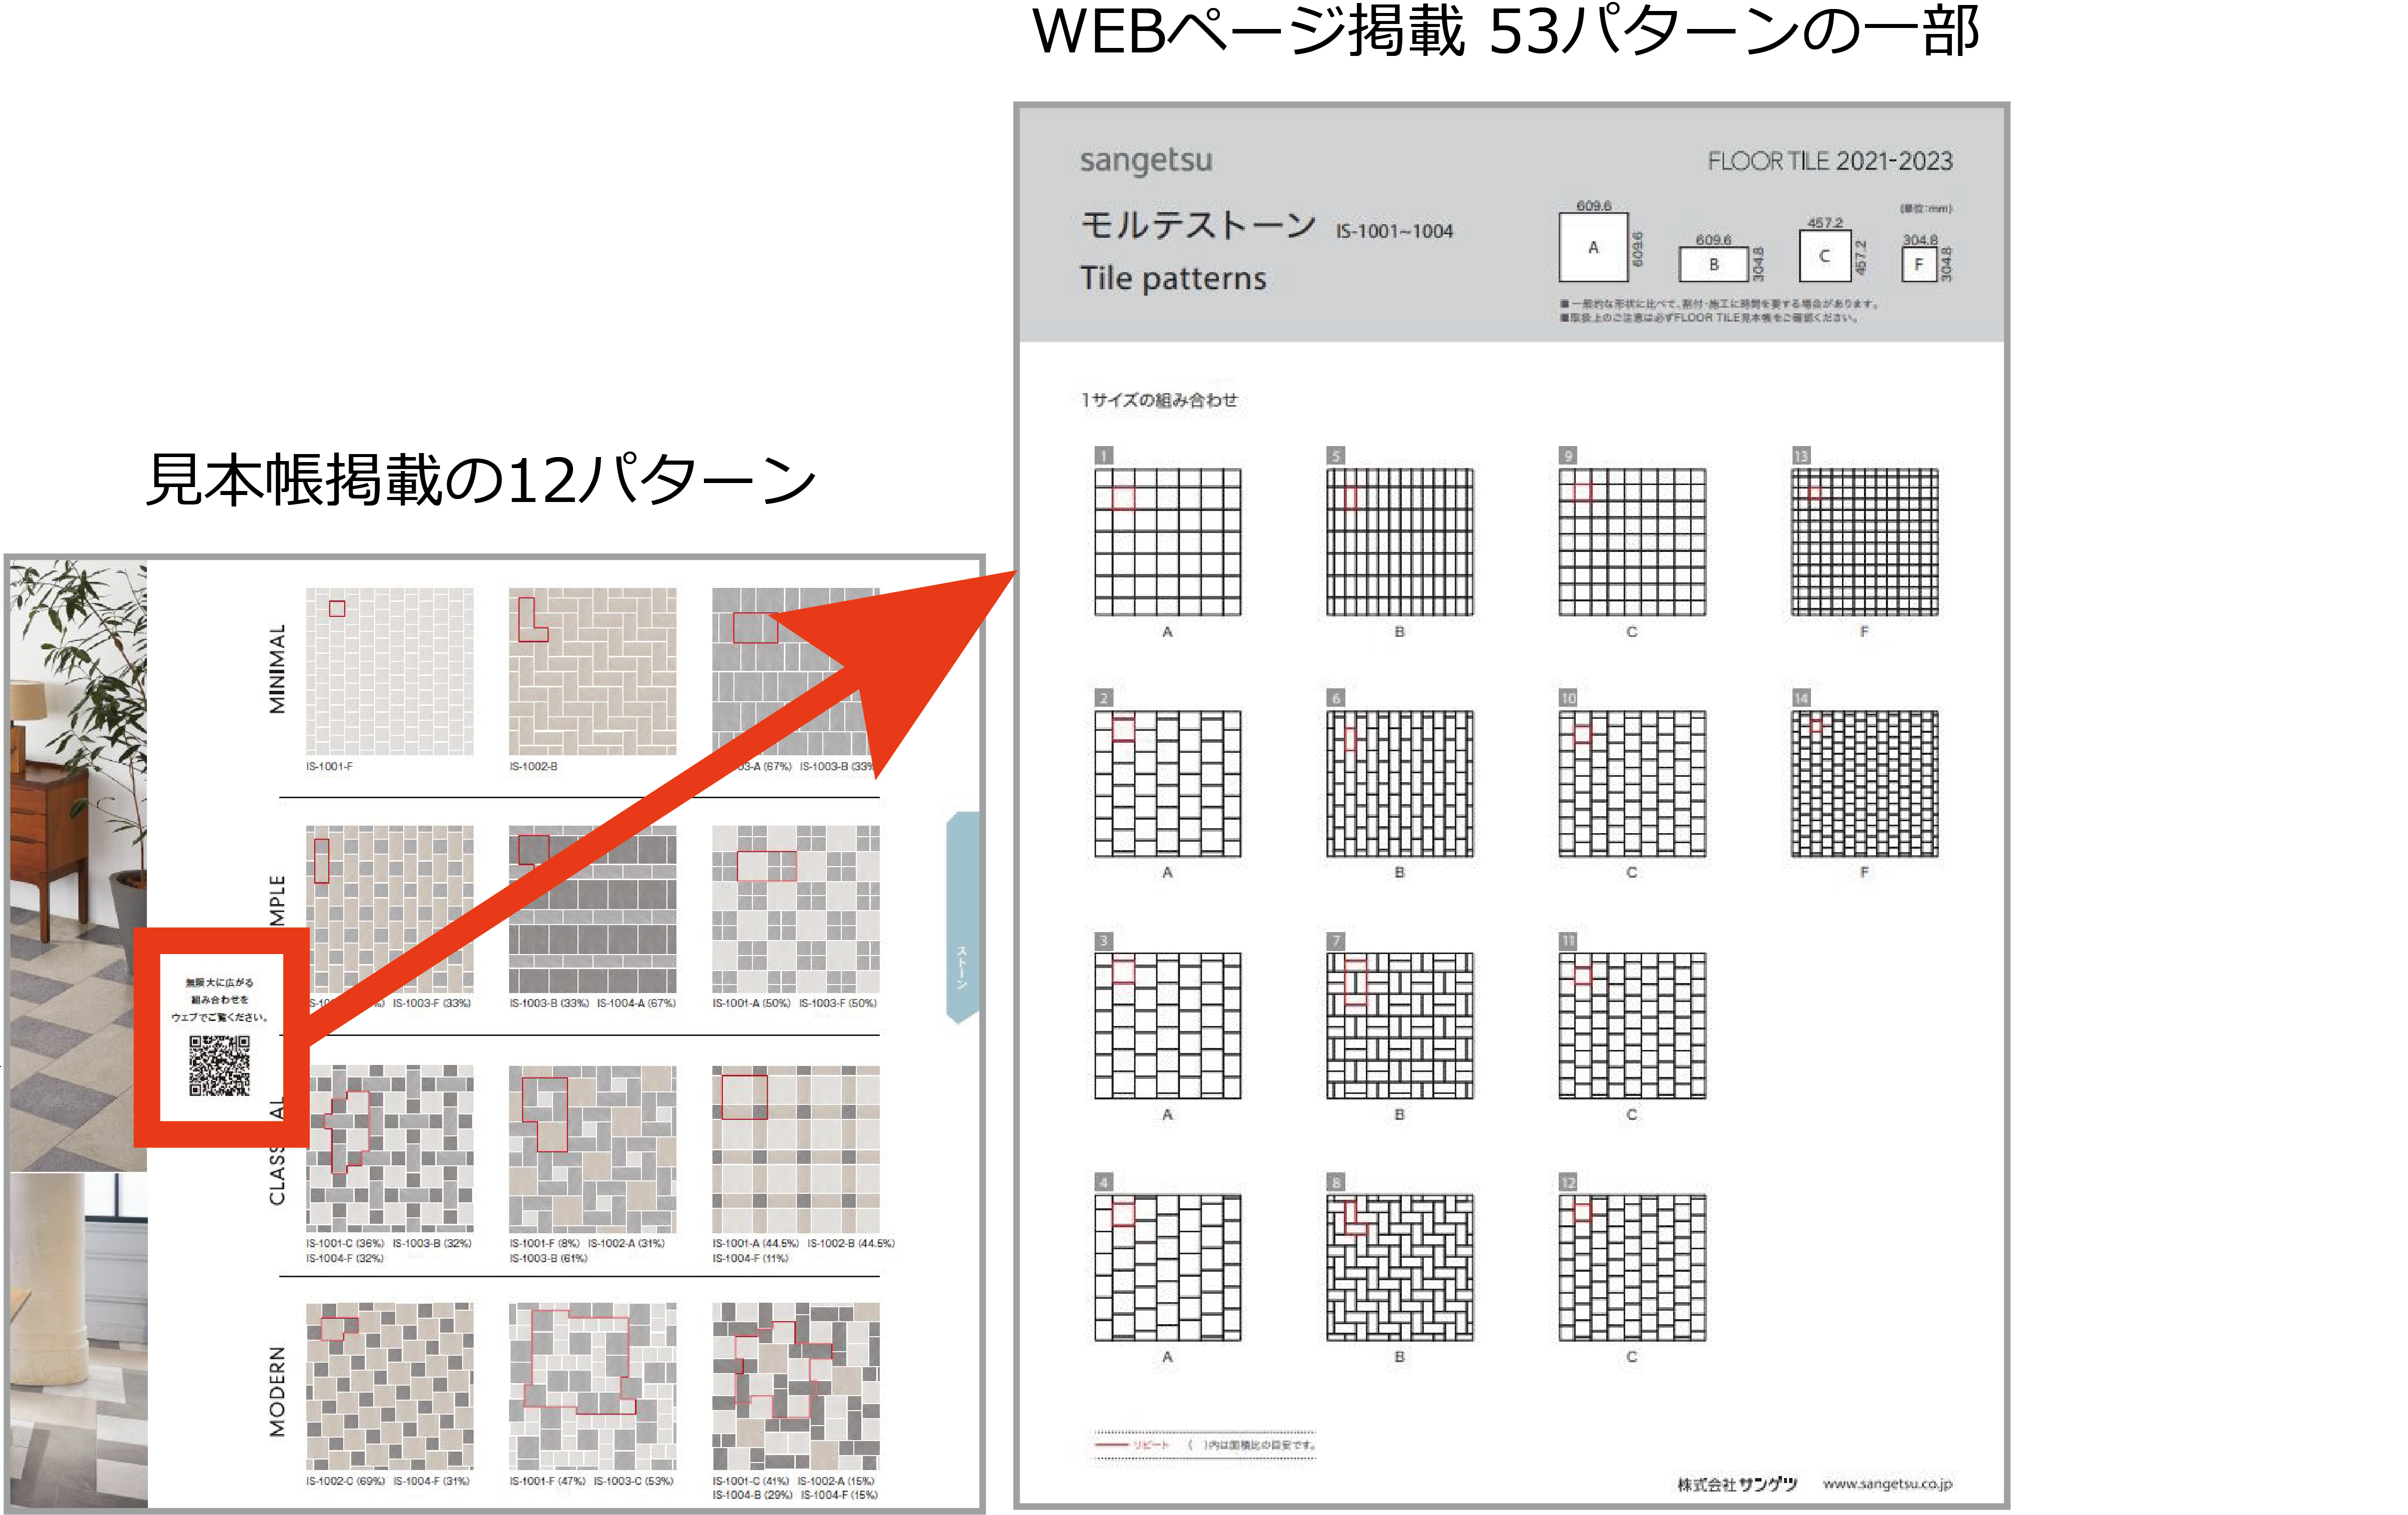2408x1515 pixels.
Task: Click the swatch labeled IS-1001-C (41%) IS-1002-A (15%)
Action: (x=796, y=1386)
